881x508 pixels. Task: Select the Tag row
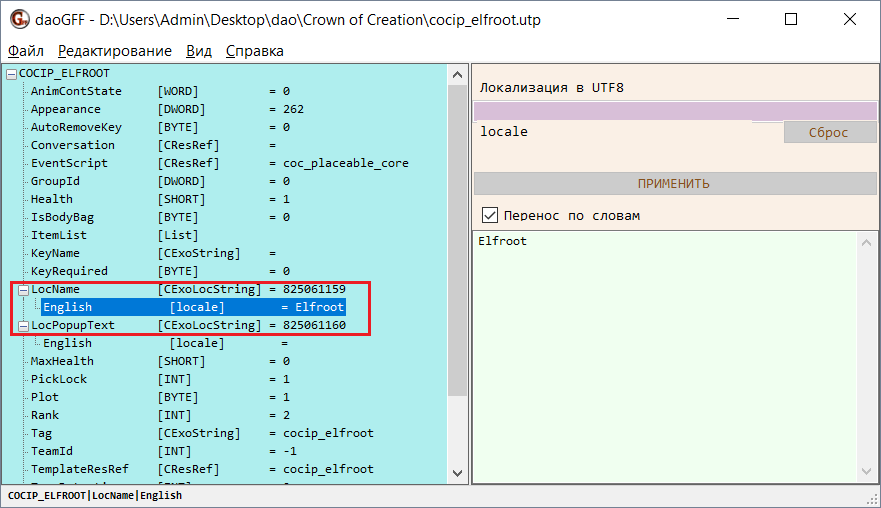pyautogui.click(x=202, y=433)
